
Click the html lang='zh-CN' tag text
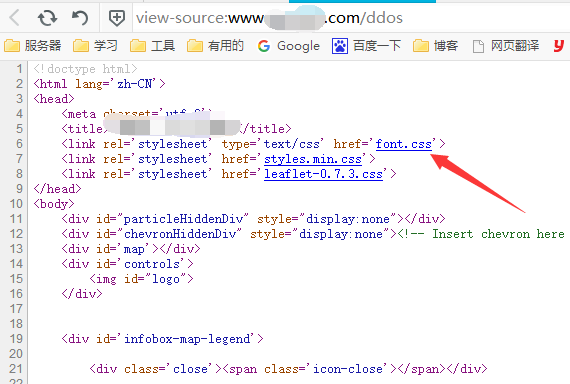tap(99, 84)
